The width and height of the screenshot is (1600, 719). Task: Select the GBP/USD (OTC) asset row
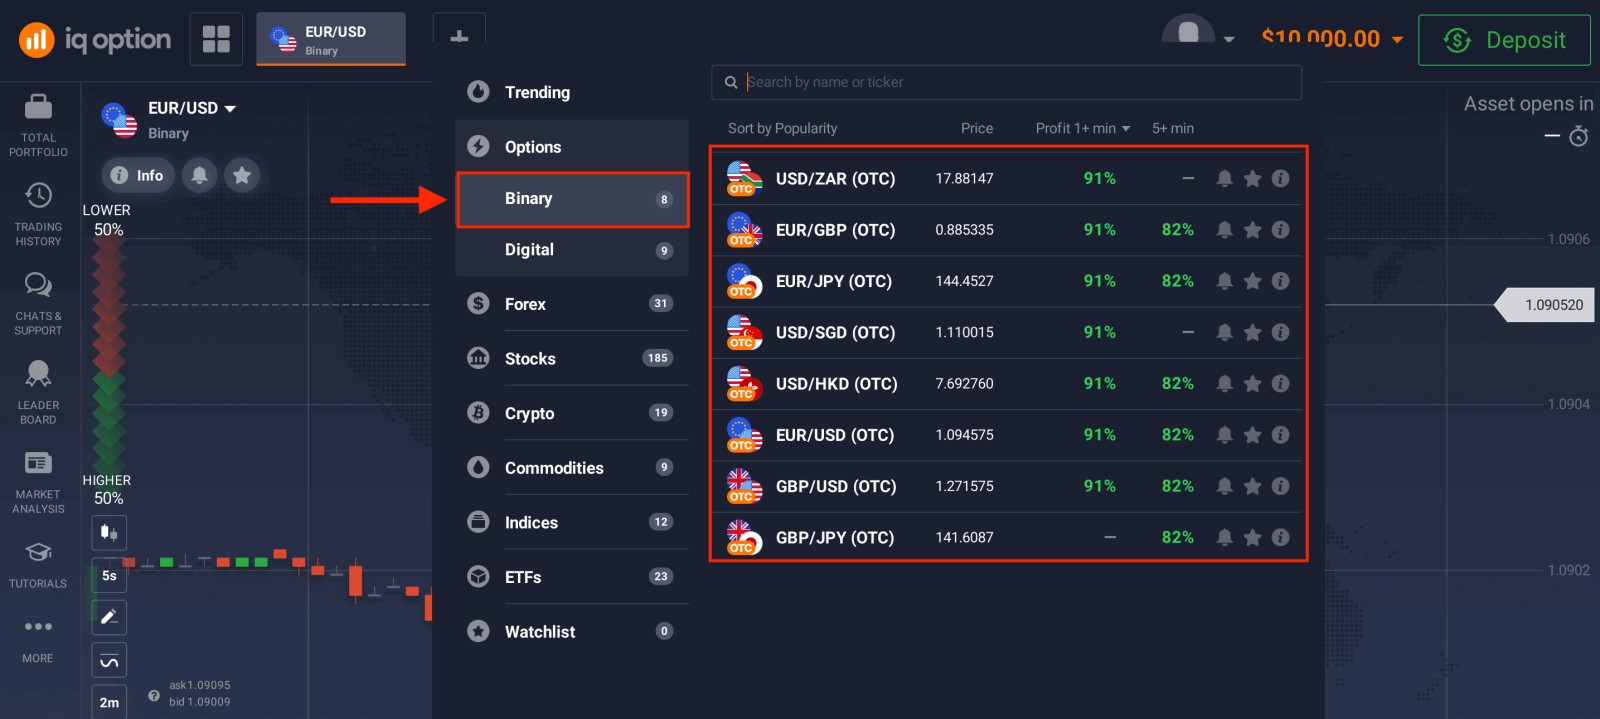[x=1007, y=486]
